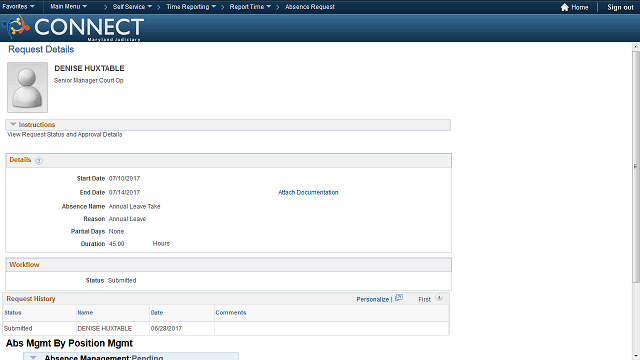640x360 pixels.
Task: Sort by the Date column header
Action: [x=157, y=313]
